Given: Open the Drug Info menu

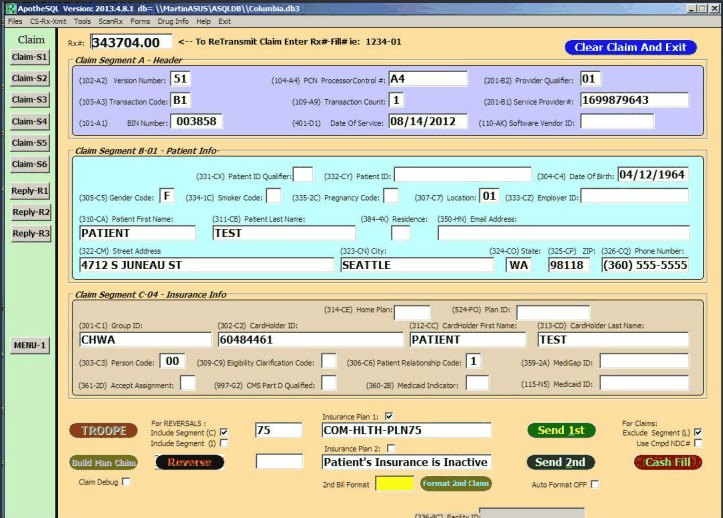Looking at the screenshot, I should point(173,20).
